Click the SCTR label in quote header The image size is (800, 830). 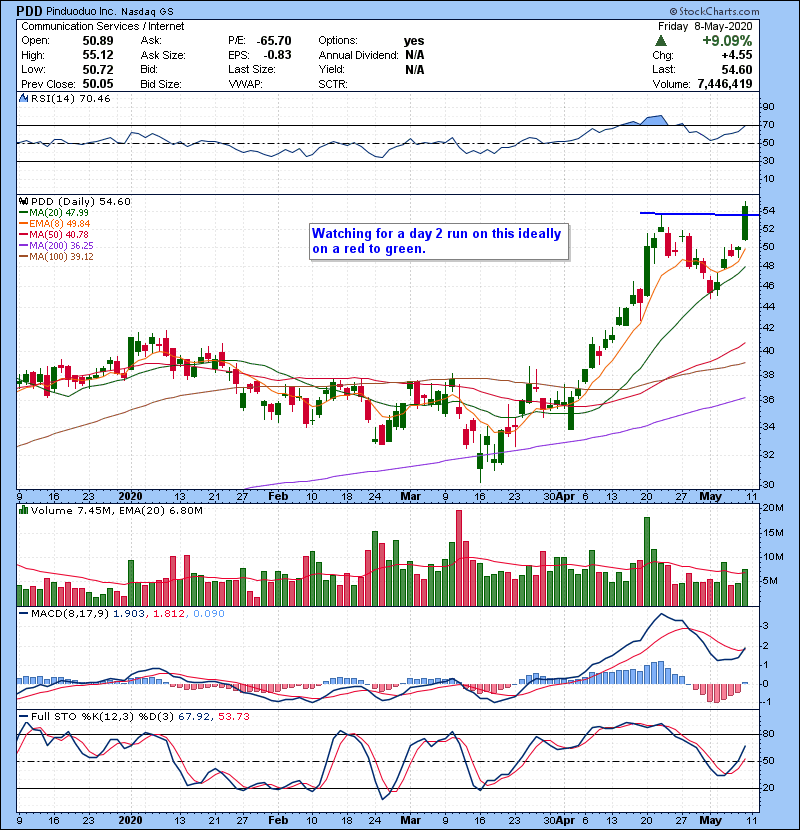(333, 84)
